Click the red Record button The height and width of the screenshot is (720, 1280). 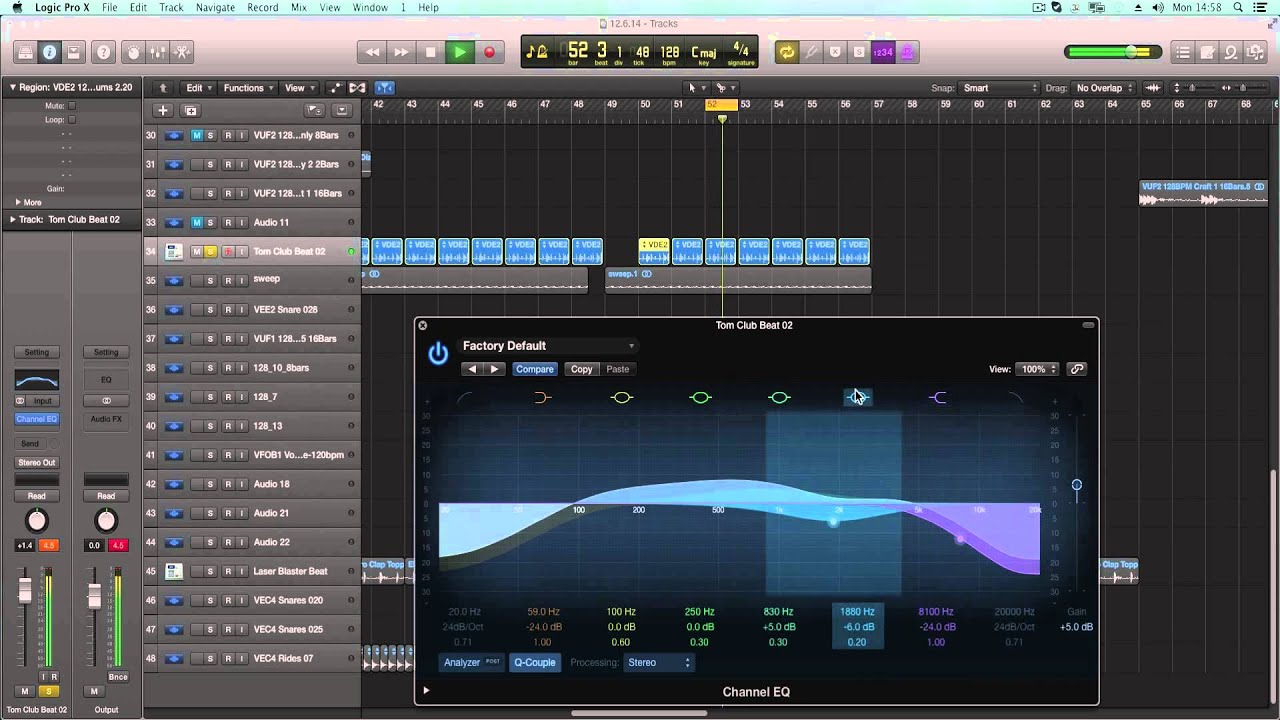[489, 52]
